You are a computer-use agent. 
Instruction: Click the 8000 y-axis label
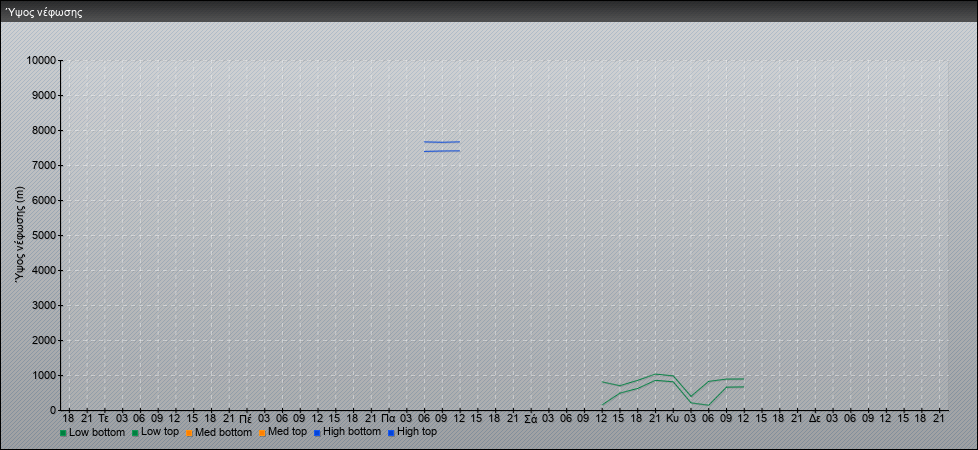point(44,130)
